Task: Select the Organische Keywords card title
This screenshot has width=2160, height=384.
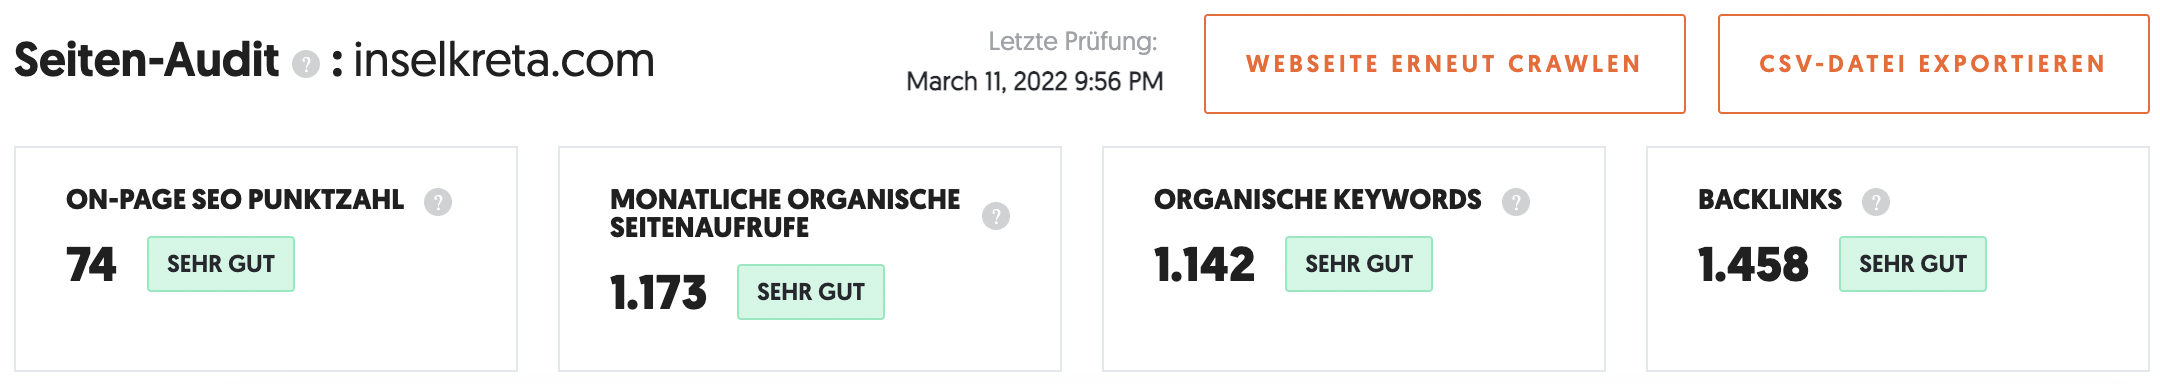Action: [x=1318, y=200]
